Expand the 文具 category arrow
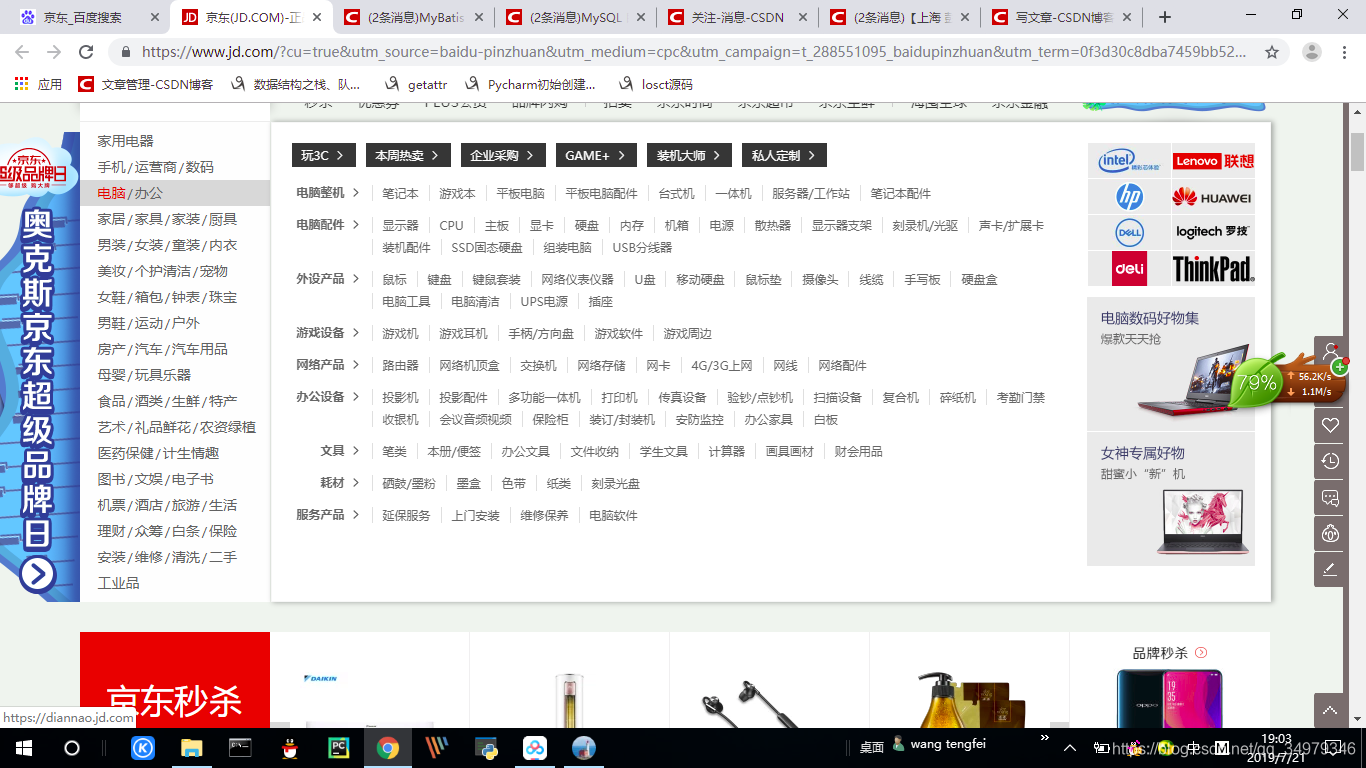This screenshot has height=768, width=1366. tap(356, 451)
